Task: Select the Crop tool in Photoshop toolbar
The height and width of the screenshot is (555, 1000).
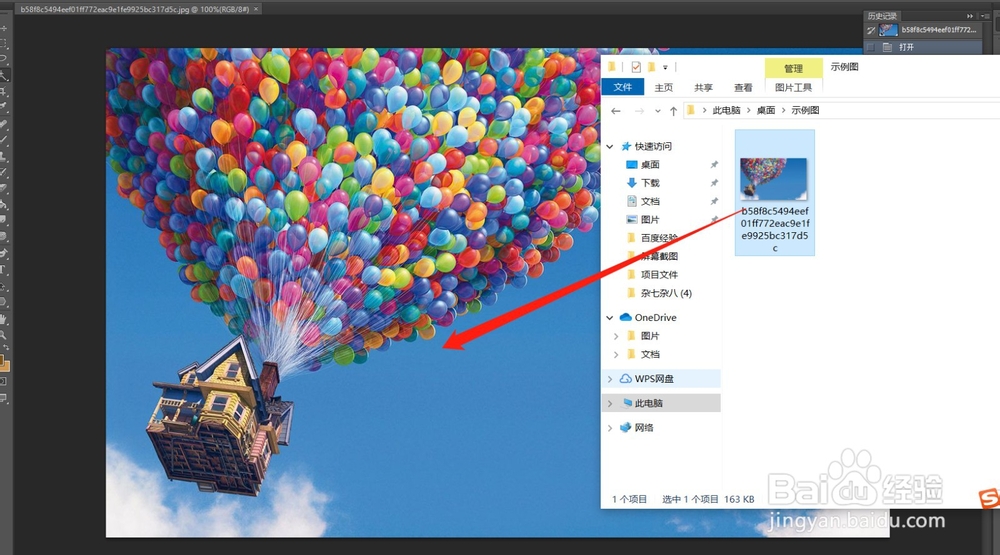Action: 3,92
